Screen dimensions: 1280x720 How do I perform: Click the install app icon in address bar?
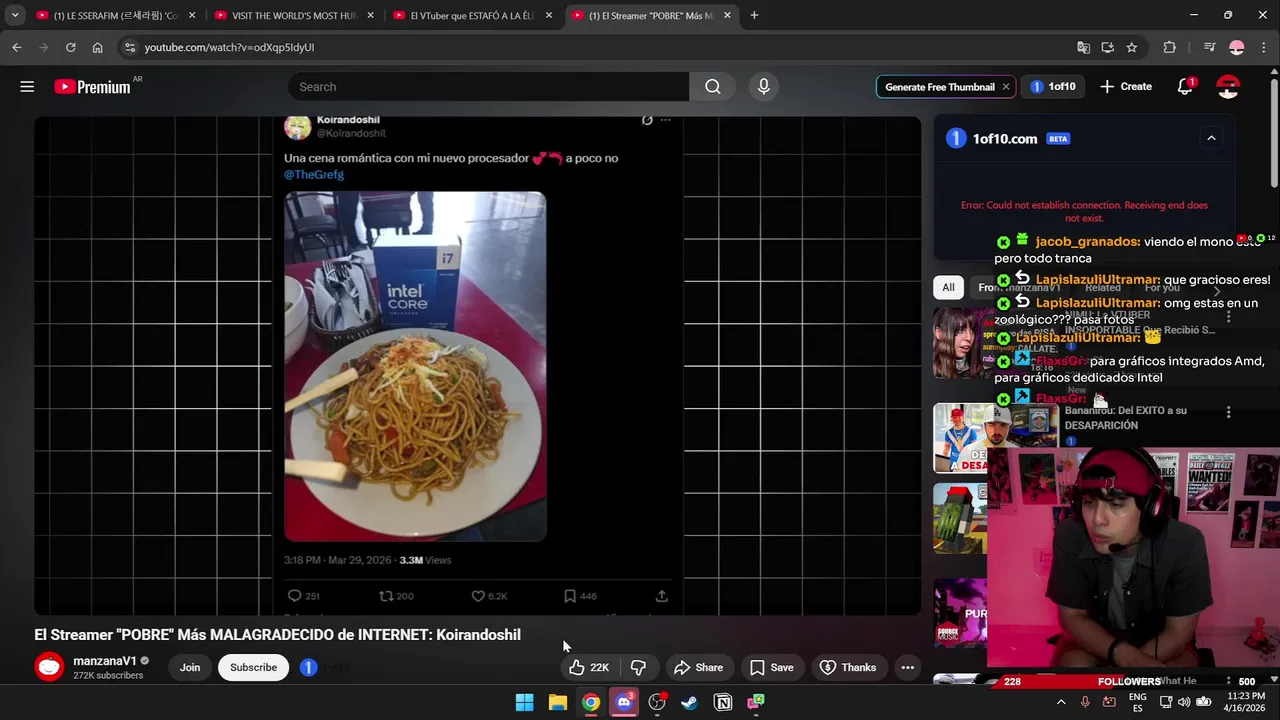tap(1107, 47)
